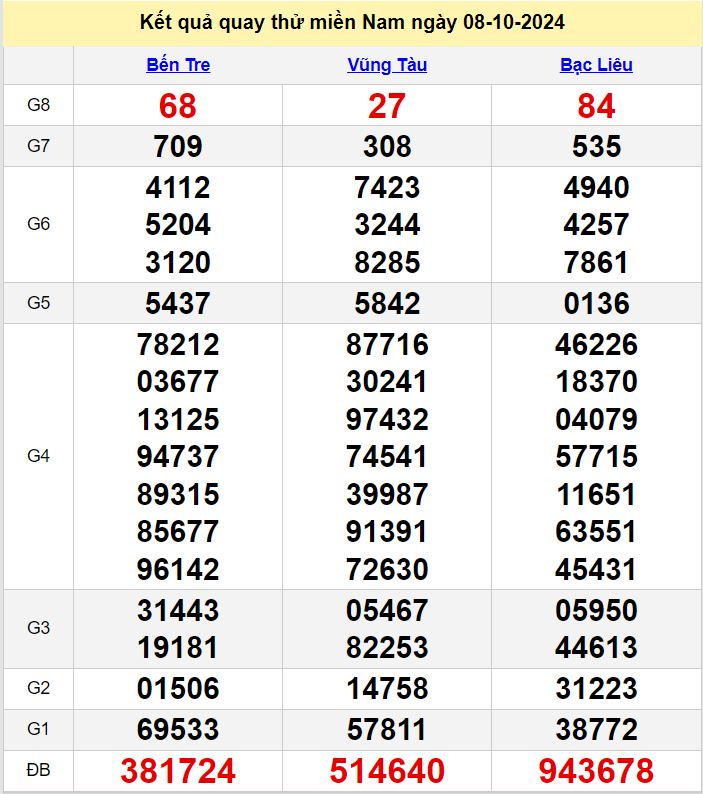Click G4 number 30241
This screenshot has height=794, width=703.
pos(387,381)
